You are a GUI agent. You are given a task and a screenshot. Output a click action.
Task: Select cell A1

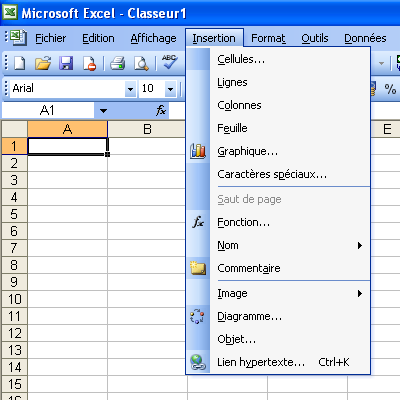(68, 146)
